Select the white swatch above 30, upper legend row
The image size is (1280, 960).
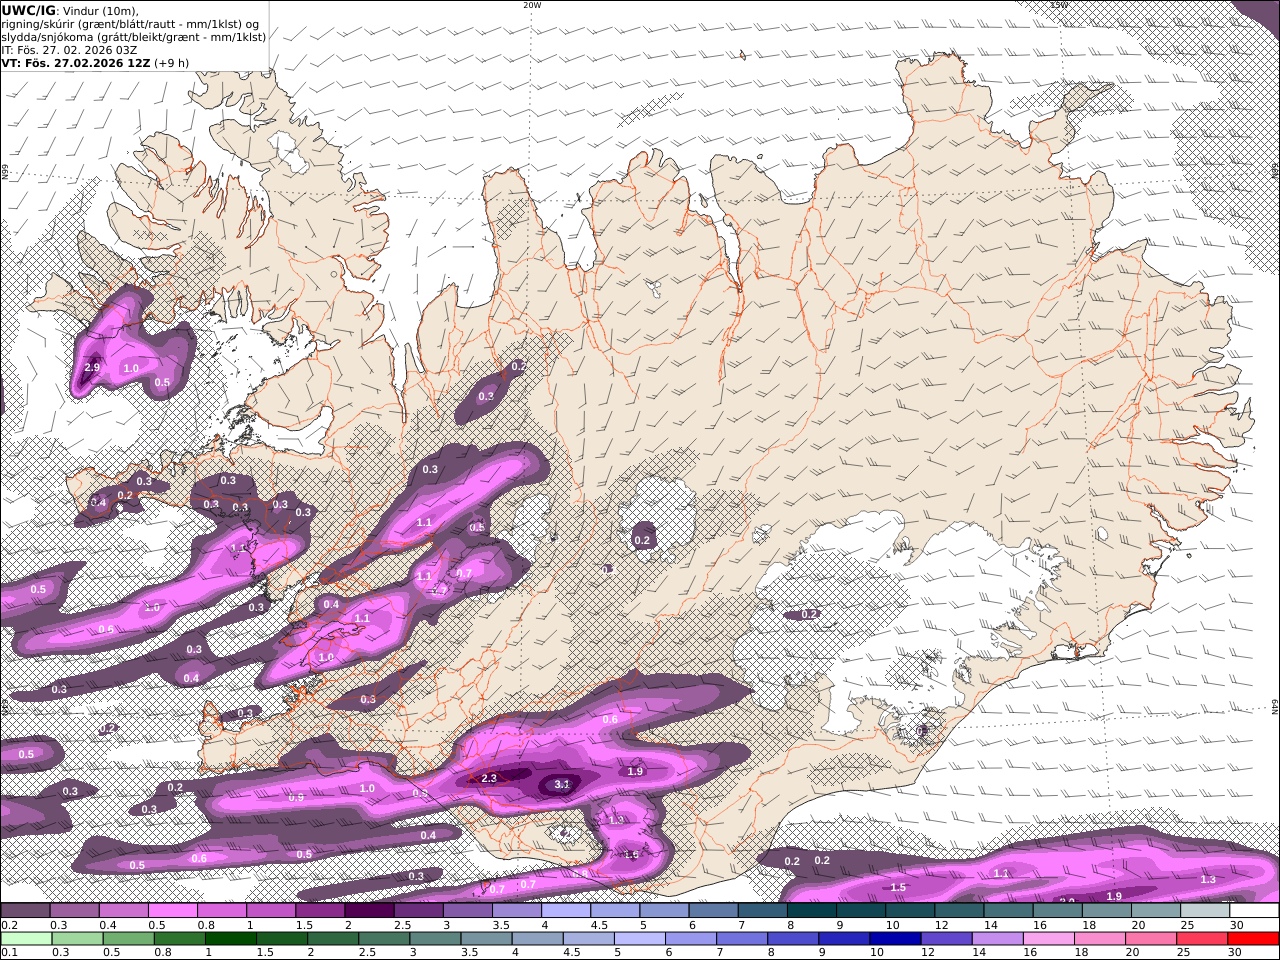(x=1254, y=911)
